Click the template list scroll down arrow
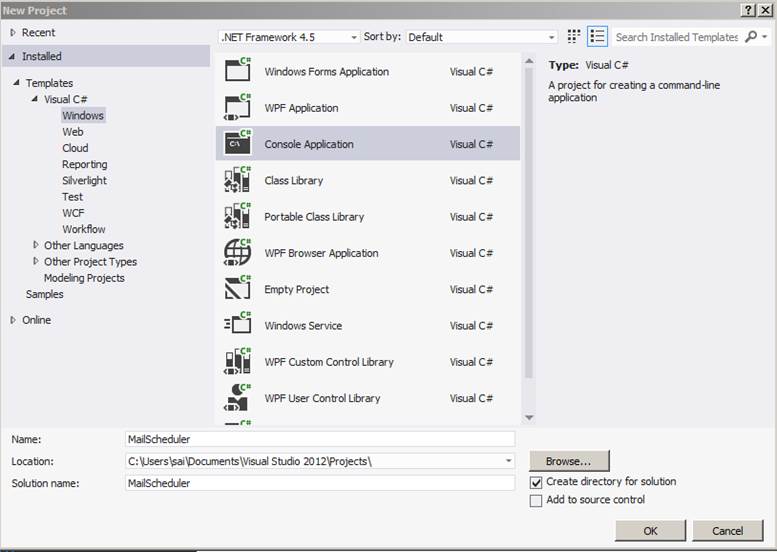Viewport: 777px width, 552px height. click(x=529, y=418)
